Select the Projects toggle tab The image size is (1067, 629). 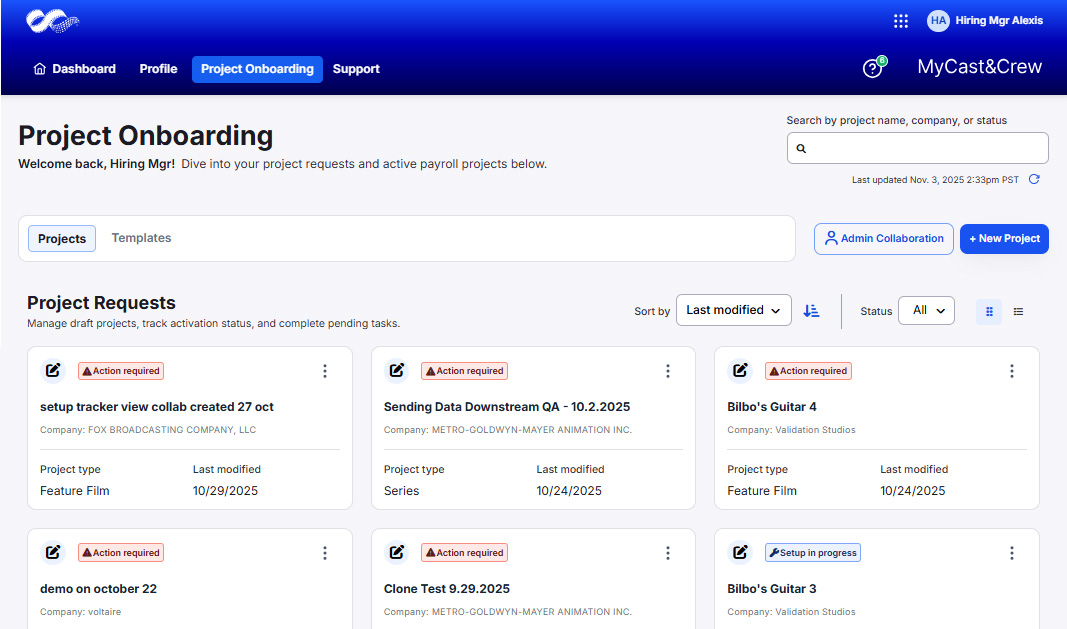pyautogui.click(x=62, y=239)
